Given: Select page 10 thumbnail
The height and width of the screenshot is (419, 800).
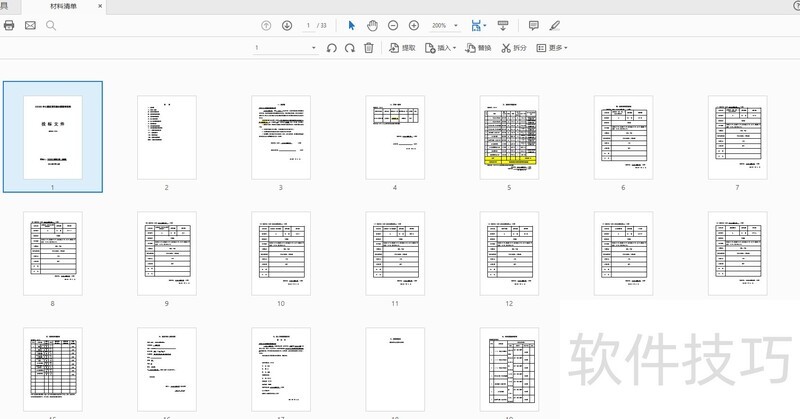Looking at the screenshot, I should coord(281,253).
